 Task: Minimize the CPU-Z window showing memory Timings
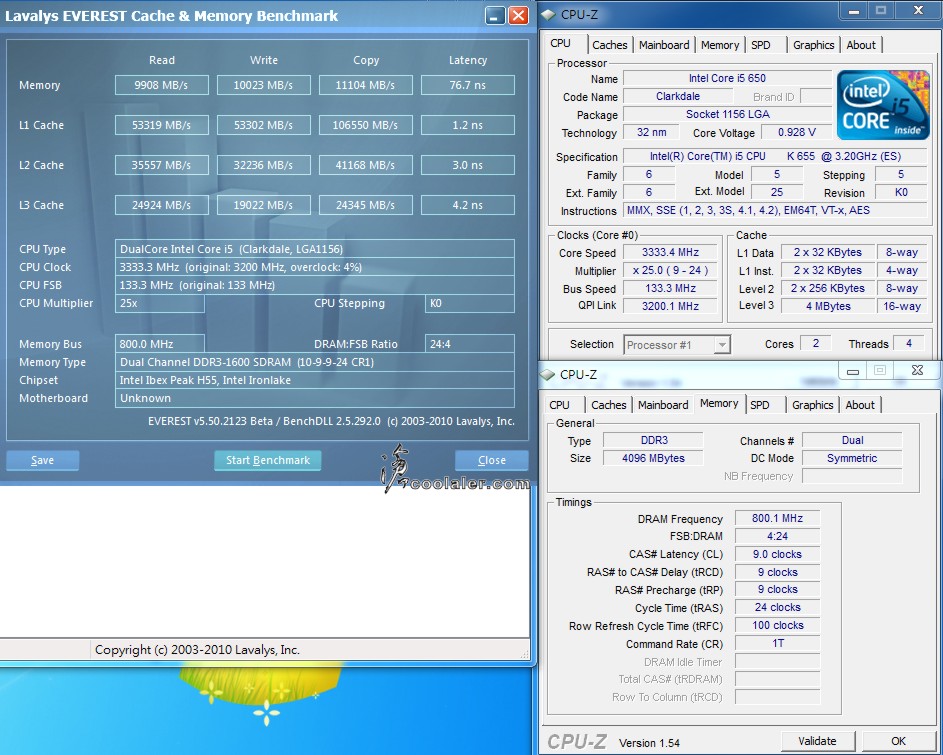(853, 371)
